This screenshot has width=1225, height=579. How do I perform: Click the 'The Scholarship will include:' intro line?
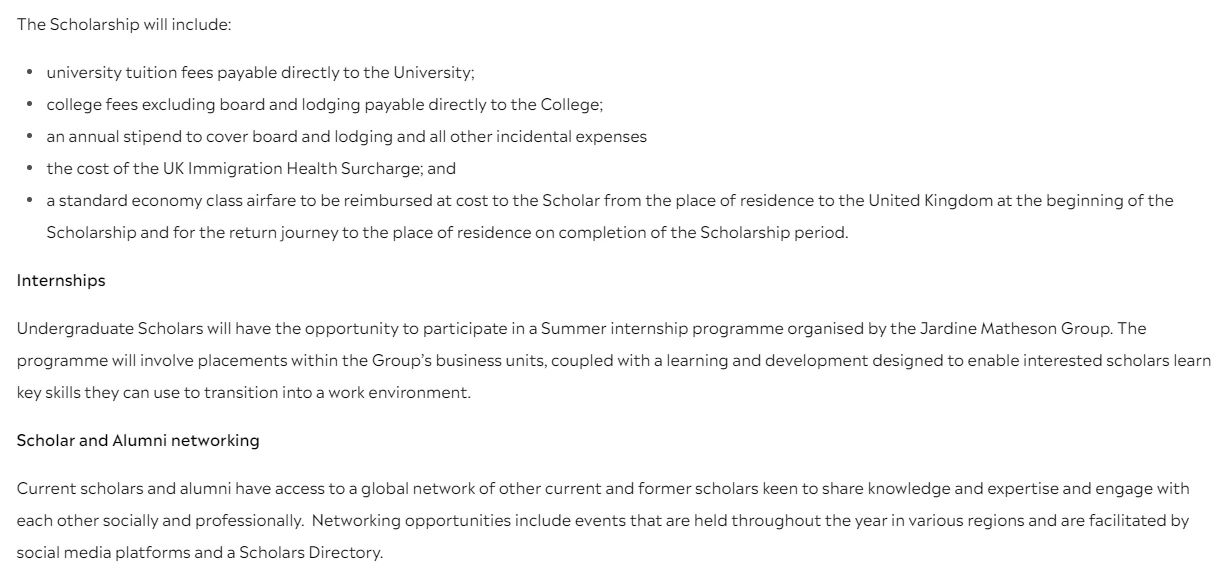tap(124, 24)
